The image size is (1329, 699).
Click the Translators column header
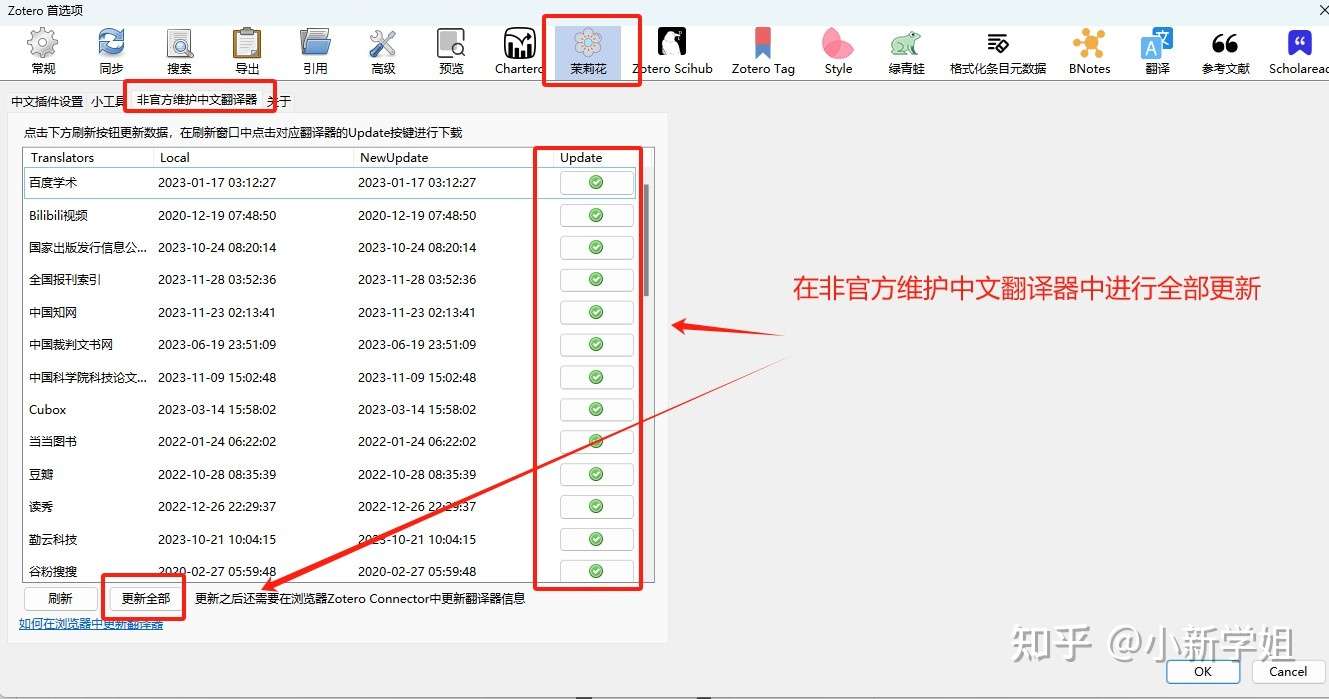[89, 157]
